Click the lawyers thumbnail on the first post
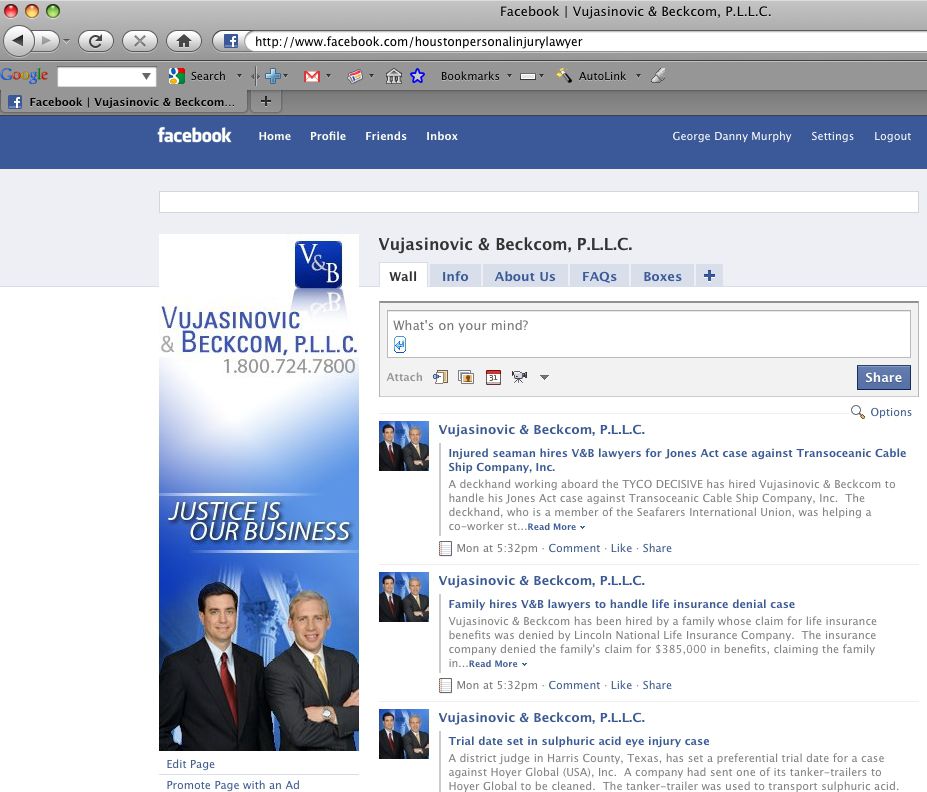The height and width of the screenshot is (792, 927). pos(404,446)
